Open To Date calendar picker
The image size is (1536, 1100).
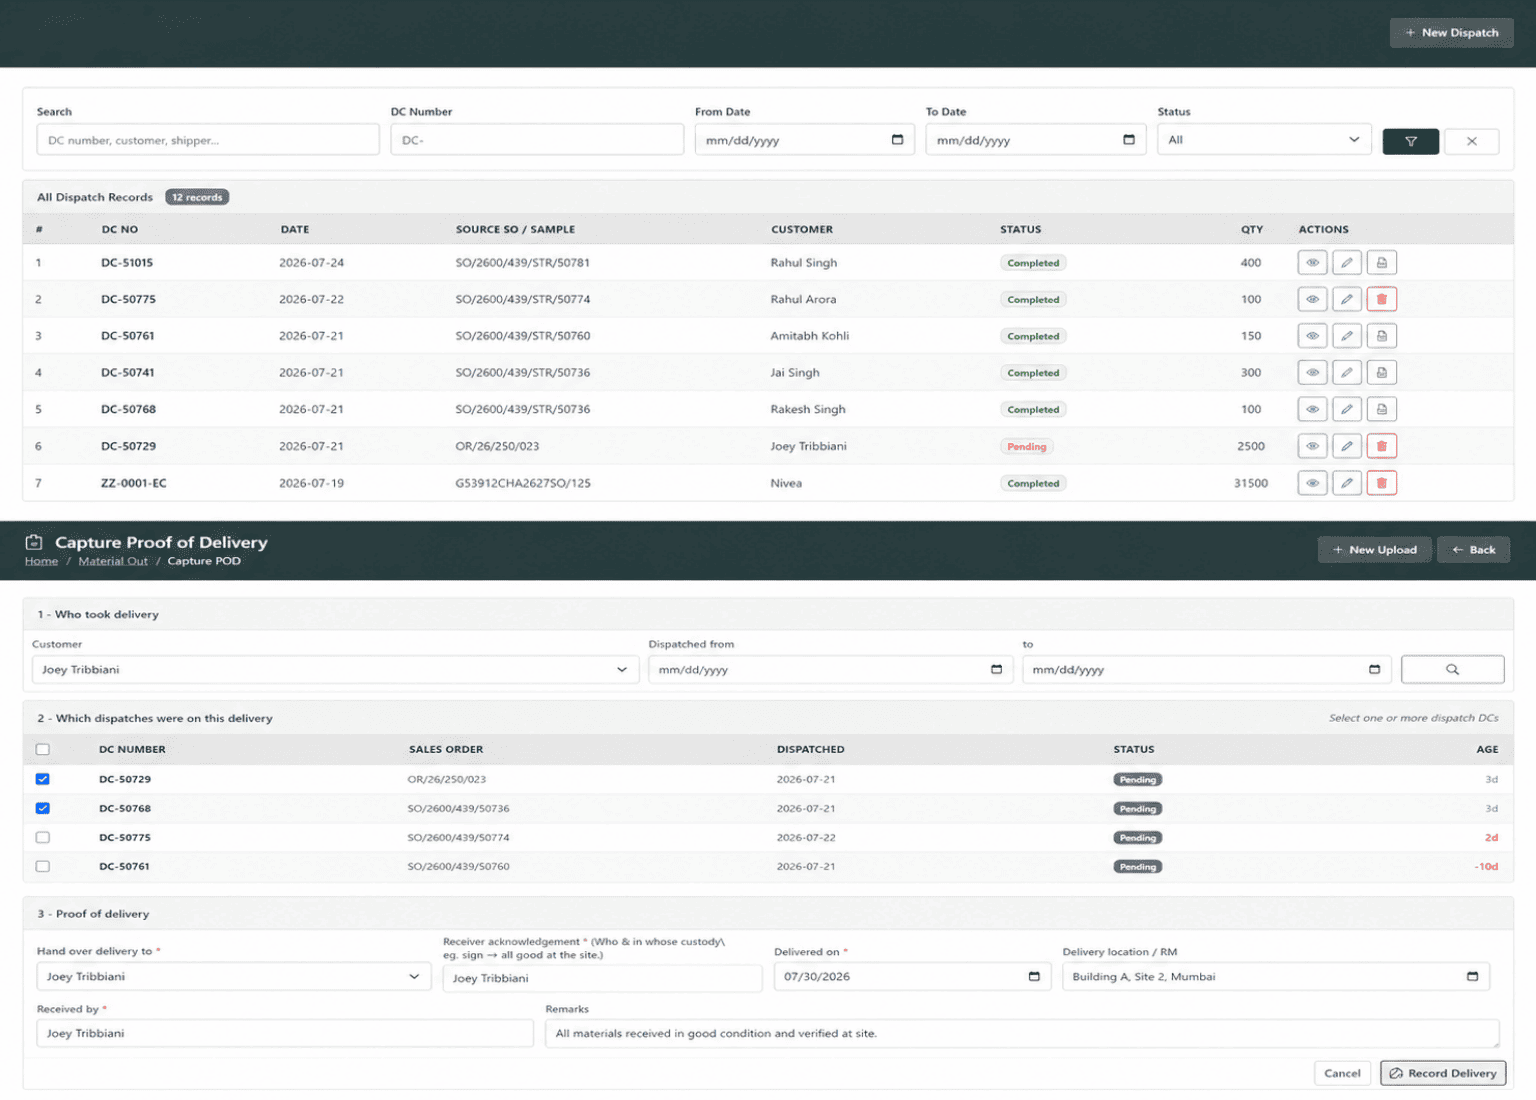[1129, 140]
